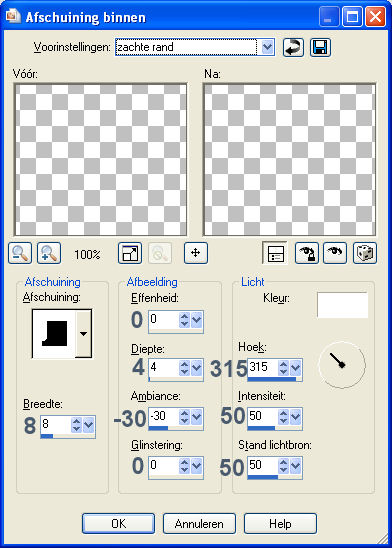Open the Breedte slider dropdown arrow
The image size is (392, 548).
pyautogui.click(x=89, y=425)
